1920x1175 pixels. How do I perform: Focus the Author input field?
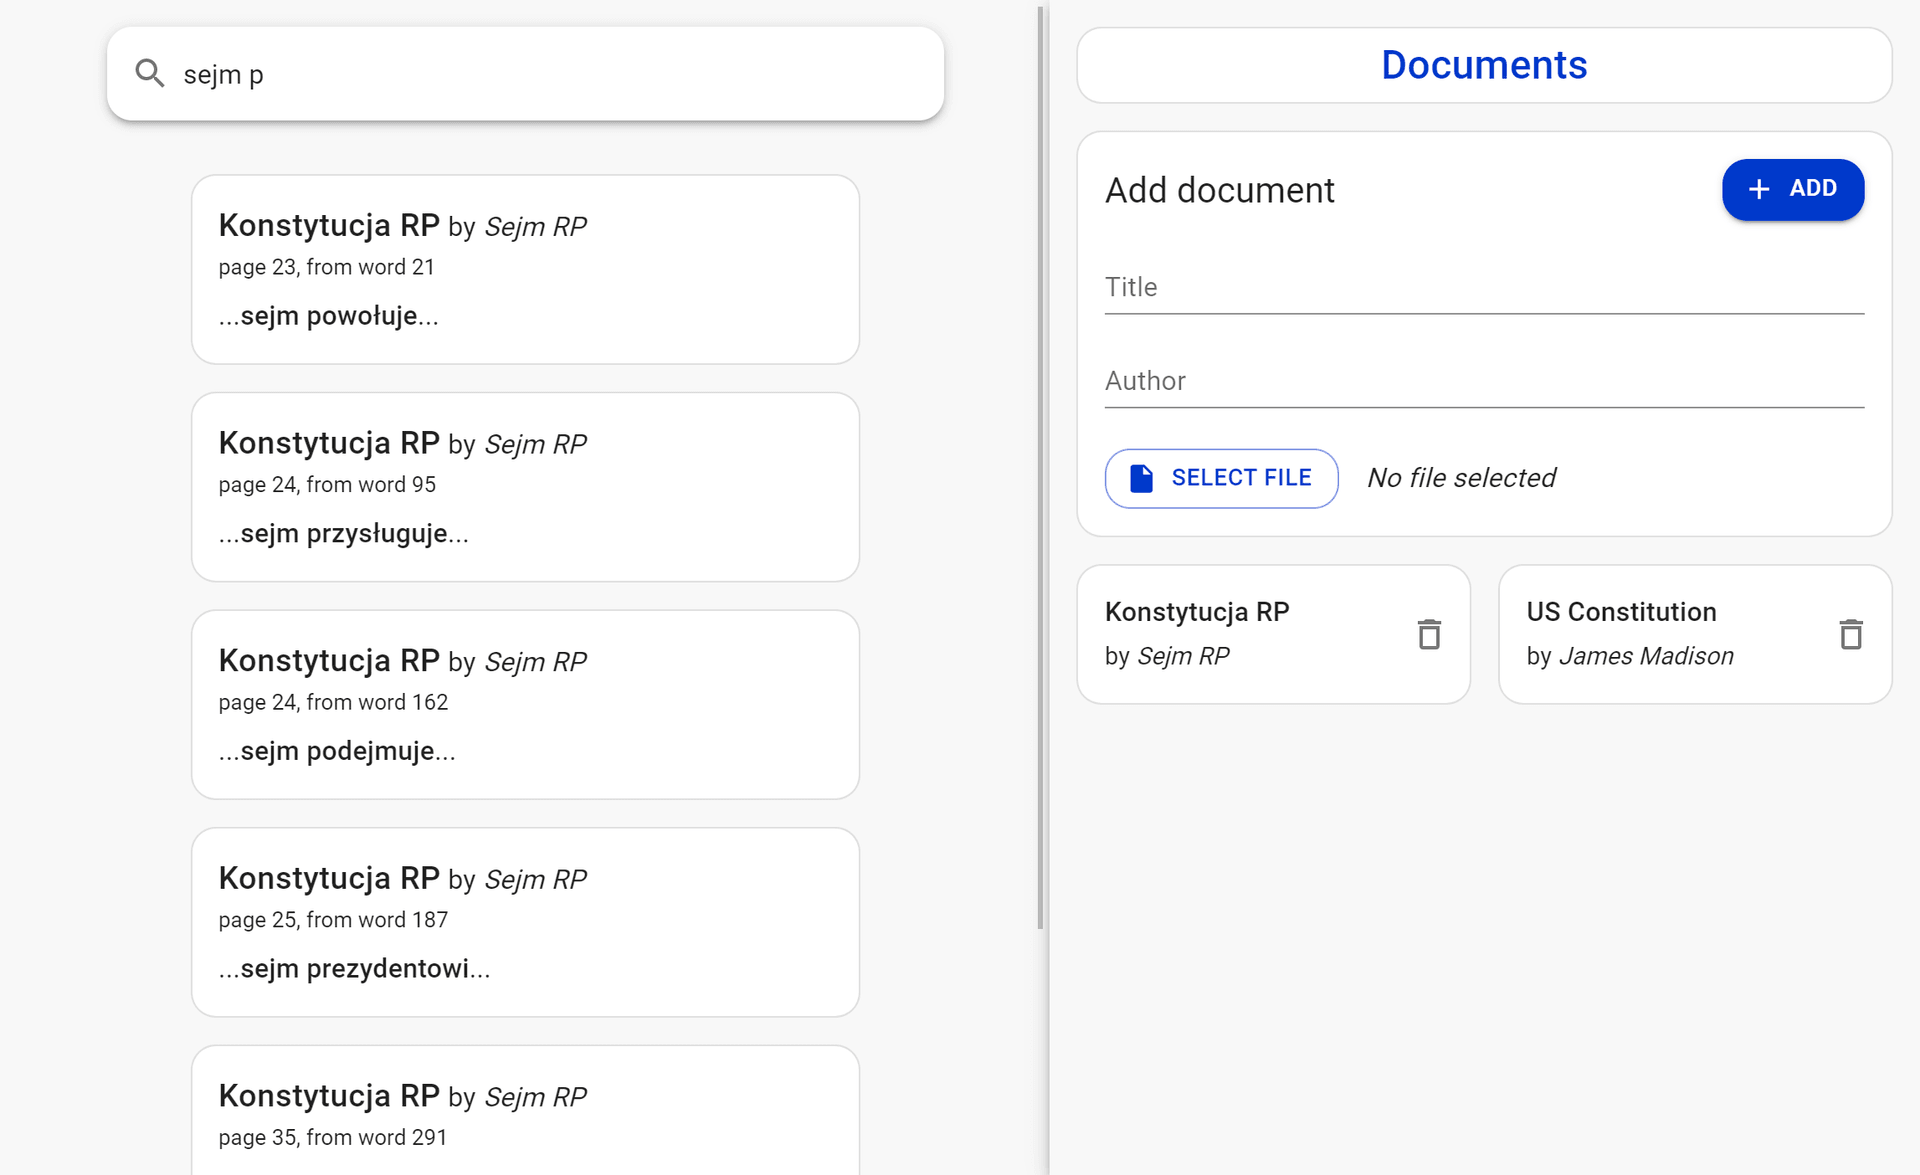[x=1484, y=381]
